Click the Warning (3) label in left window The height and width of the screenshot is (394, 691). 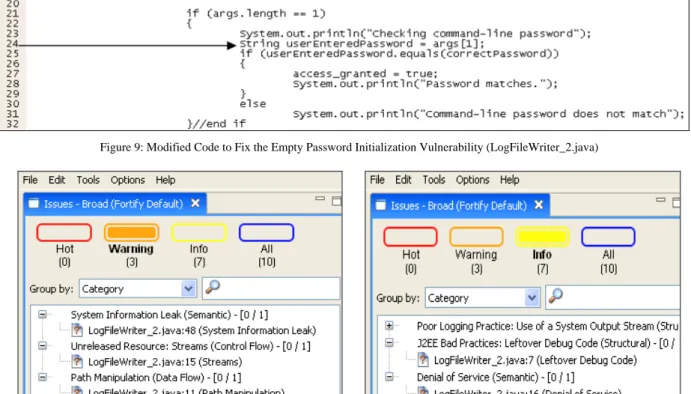[131, 255]
